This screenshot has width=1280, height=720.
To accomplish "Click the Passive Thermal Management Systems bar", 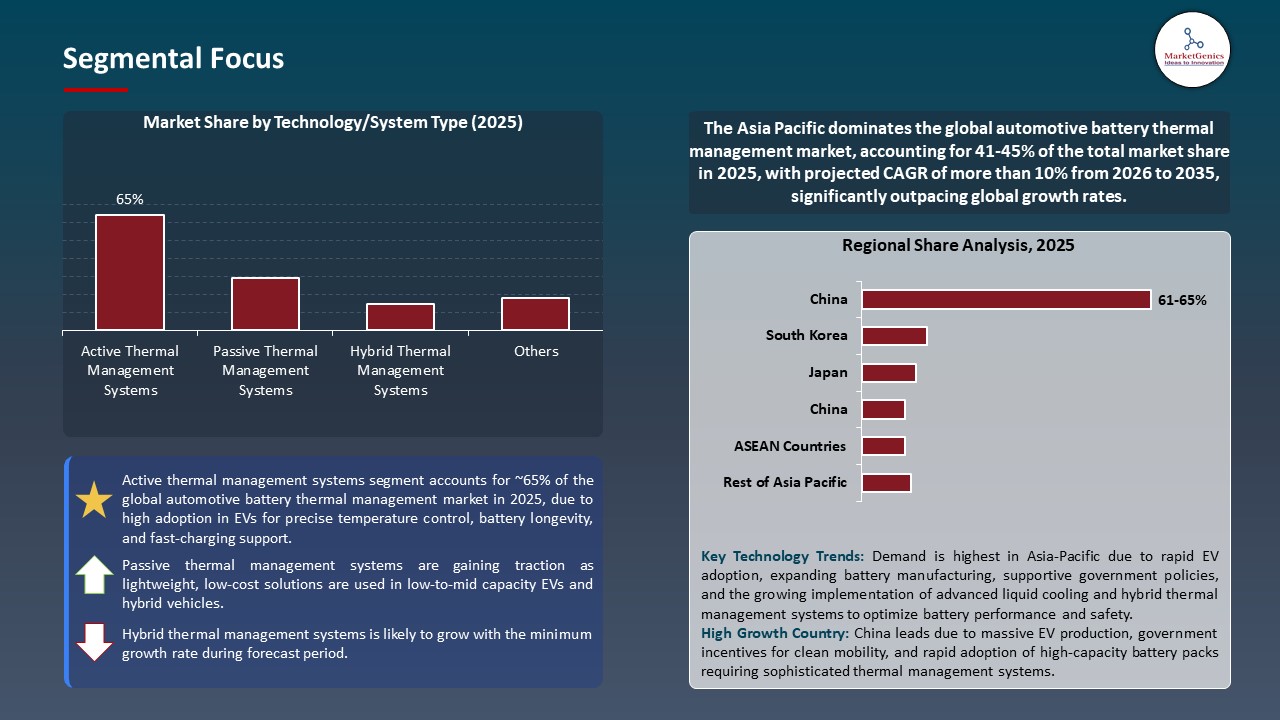I will 265,303.
